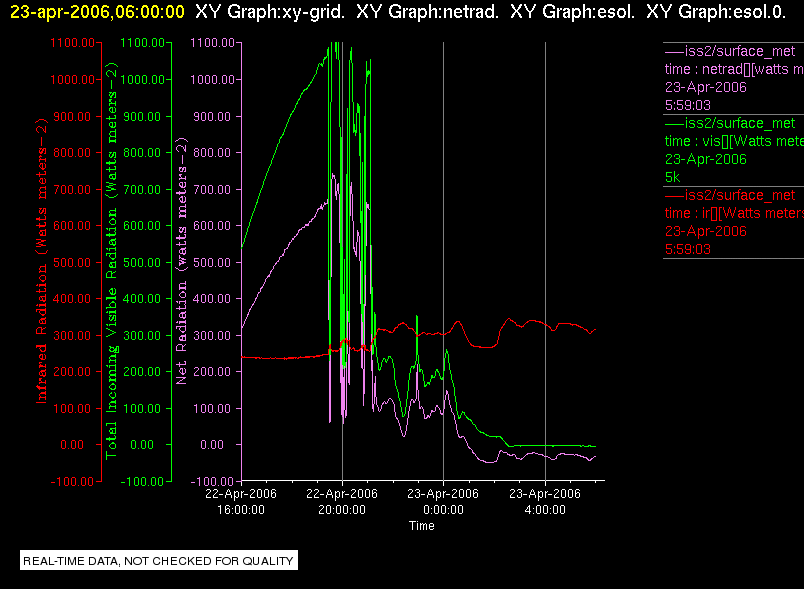Click the 'XY Graph:netrad.' title text
Image resolution: width=804 pixels, height=589 pixels.
(427, 12)
